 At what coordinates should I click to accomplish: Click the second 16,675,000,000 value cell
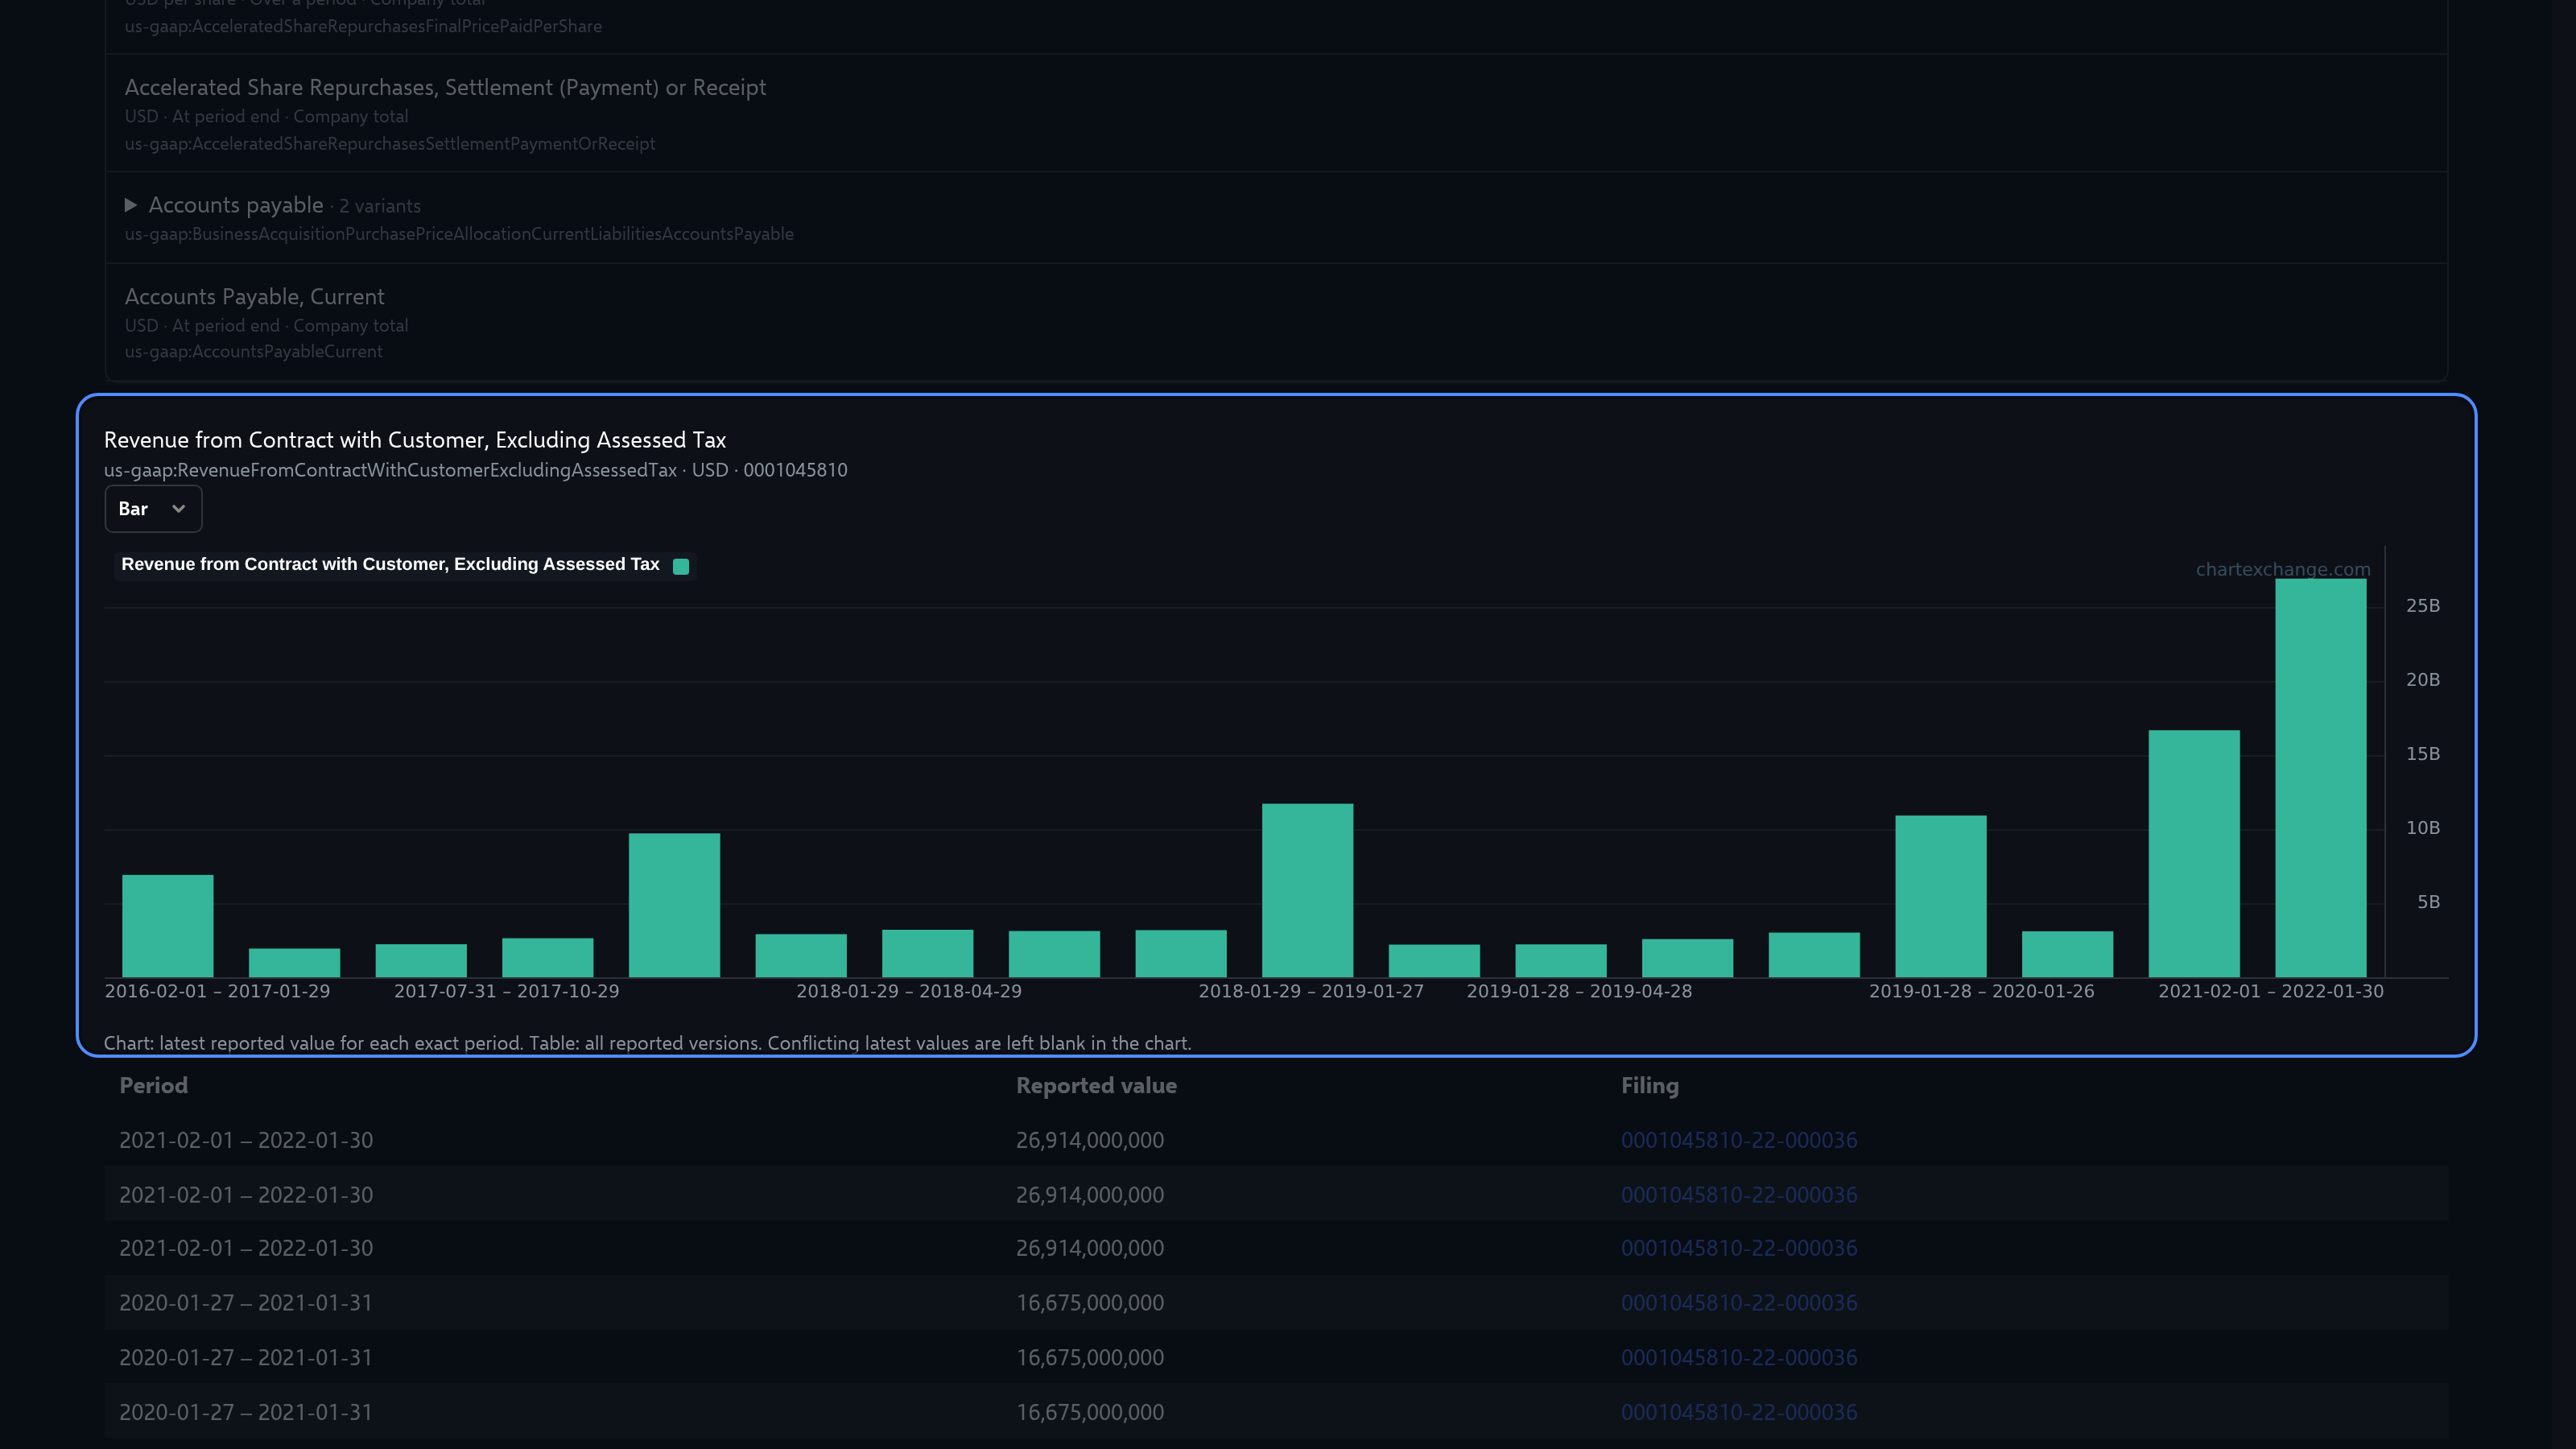[x=1090, y=1358]
